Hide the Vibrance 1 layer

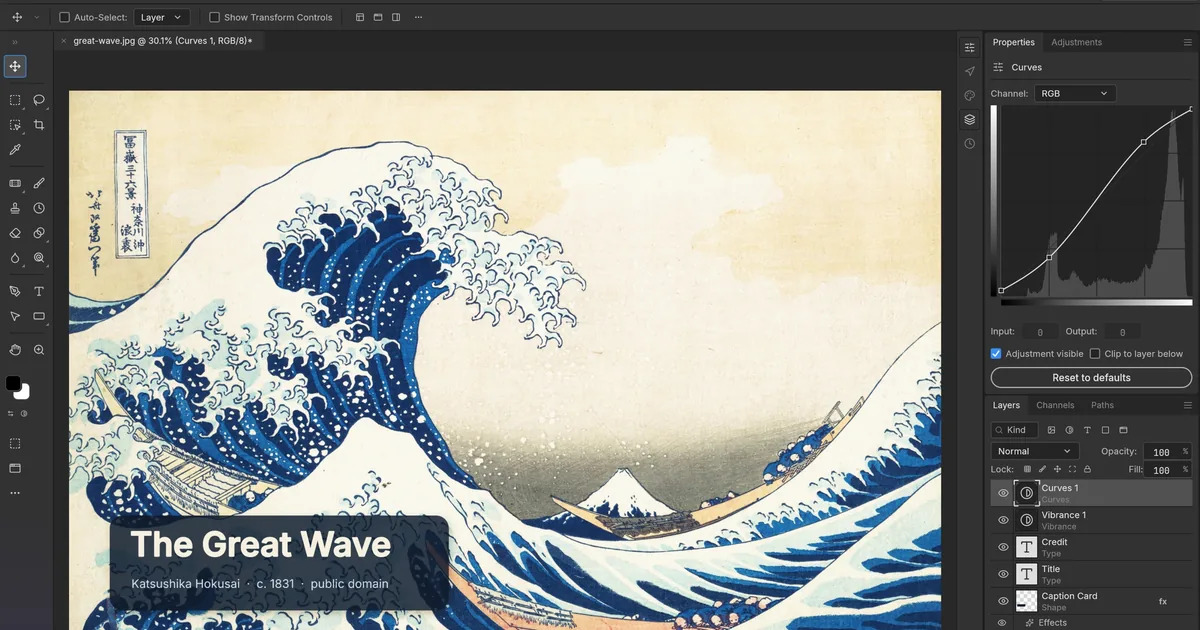1003,520
